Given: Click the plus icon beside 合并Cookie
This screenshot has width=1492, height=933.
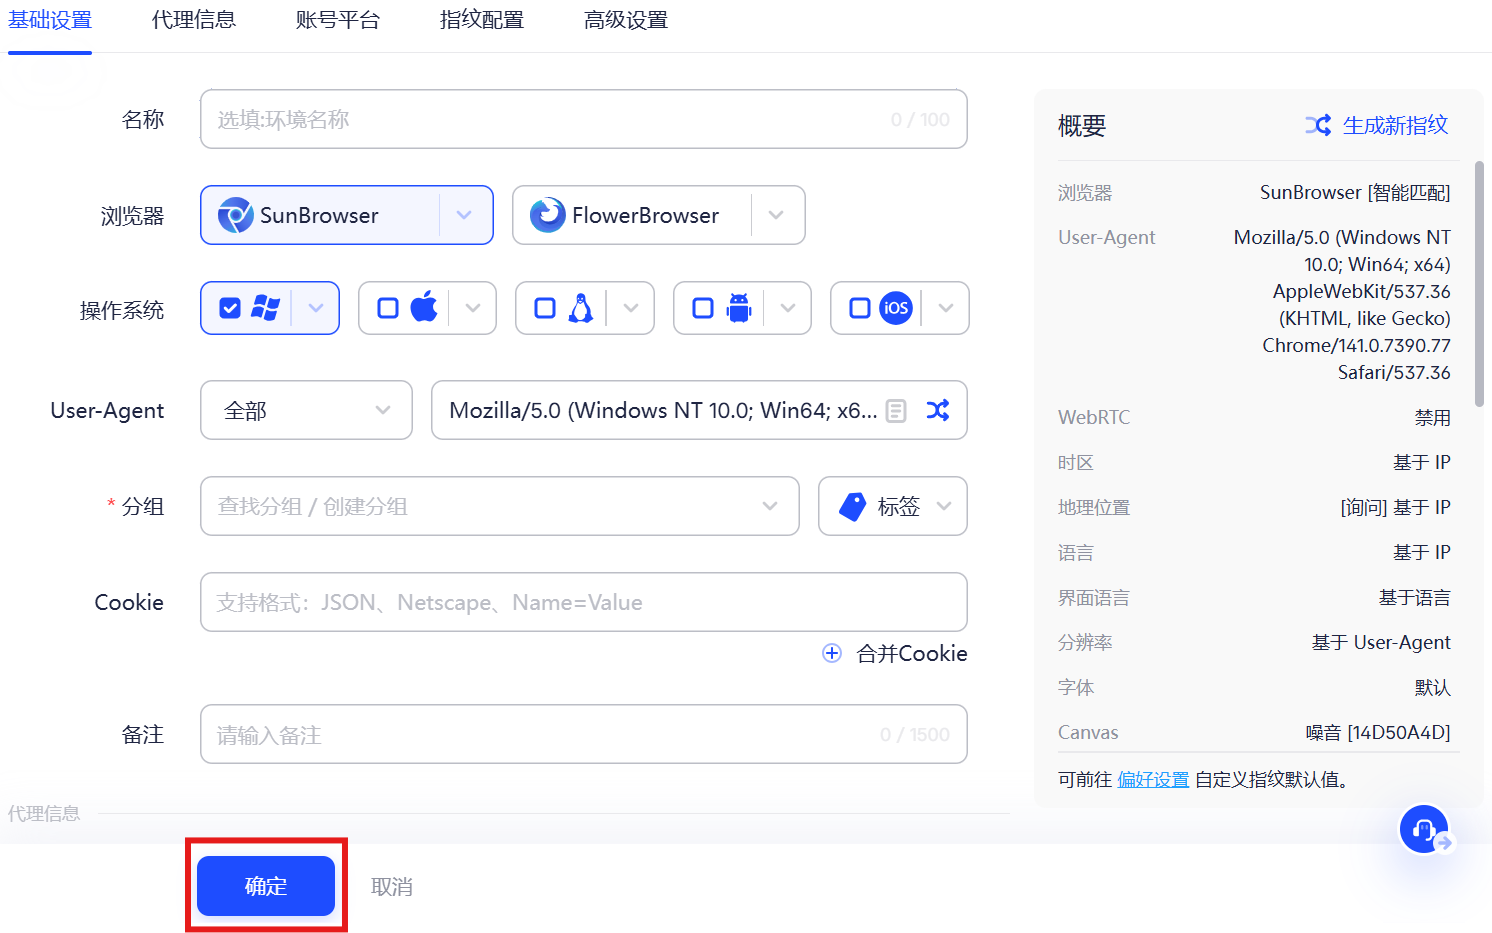Looking at the screenshot, I should (832, 653).
